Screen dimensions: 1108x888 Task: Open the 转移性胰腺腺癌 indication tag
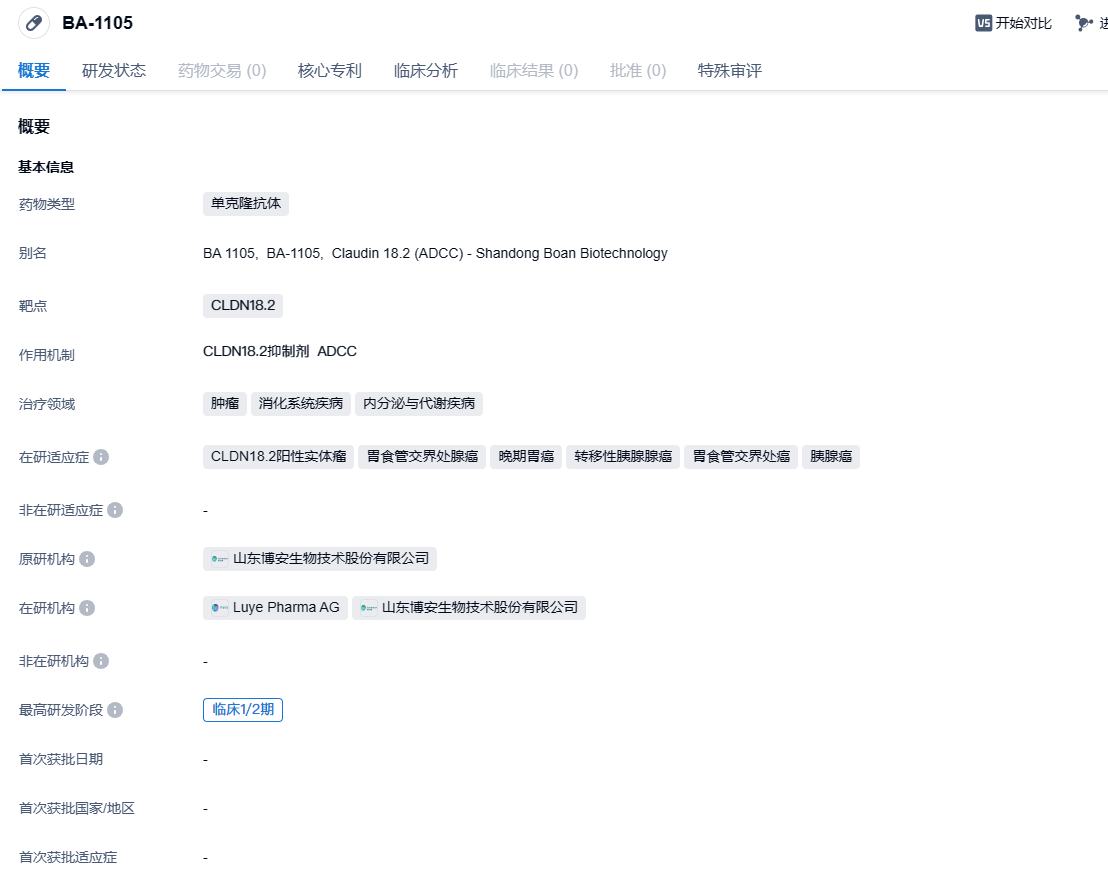pyautogui.click(x=623, y=457)
